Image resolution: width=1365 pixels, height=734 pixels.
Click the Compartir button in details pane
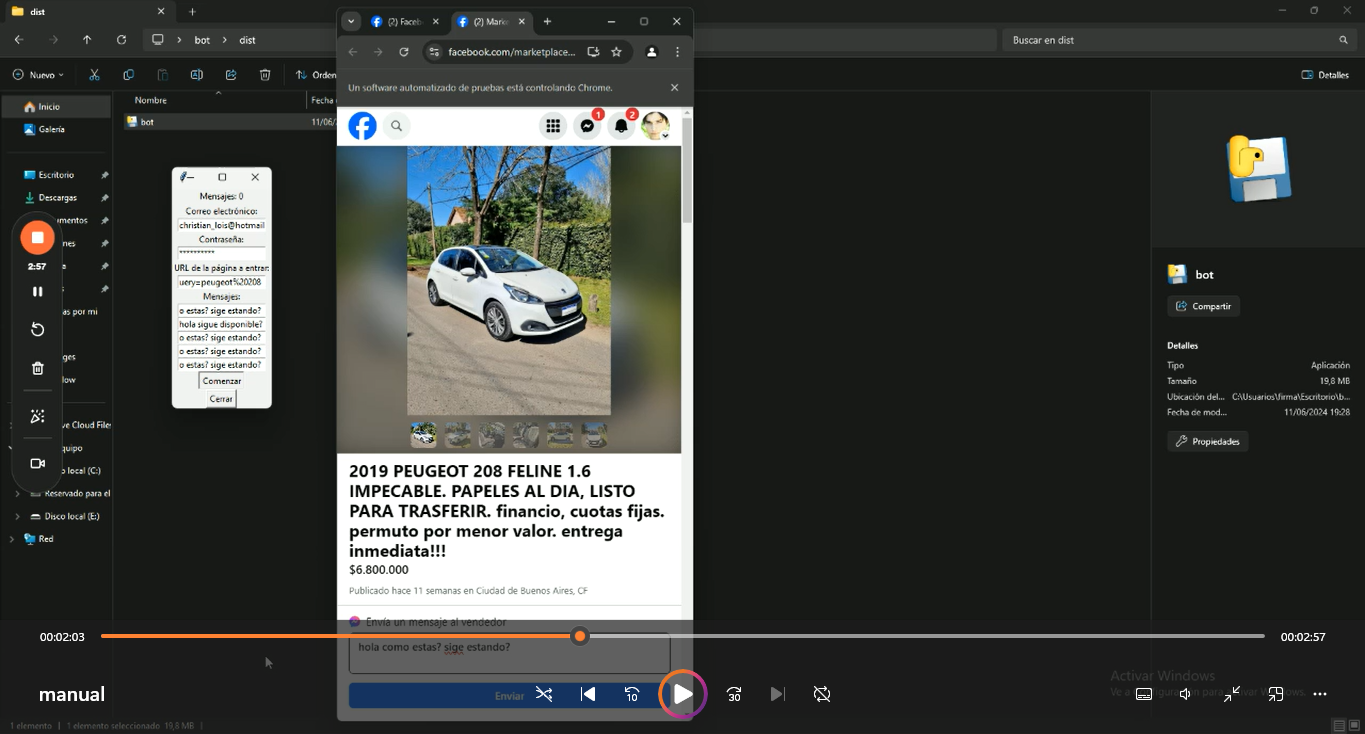coord(1203,306)
